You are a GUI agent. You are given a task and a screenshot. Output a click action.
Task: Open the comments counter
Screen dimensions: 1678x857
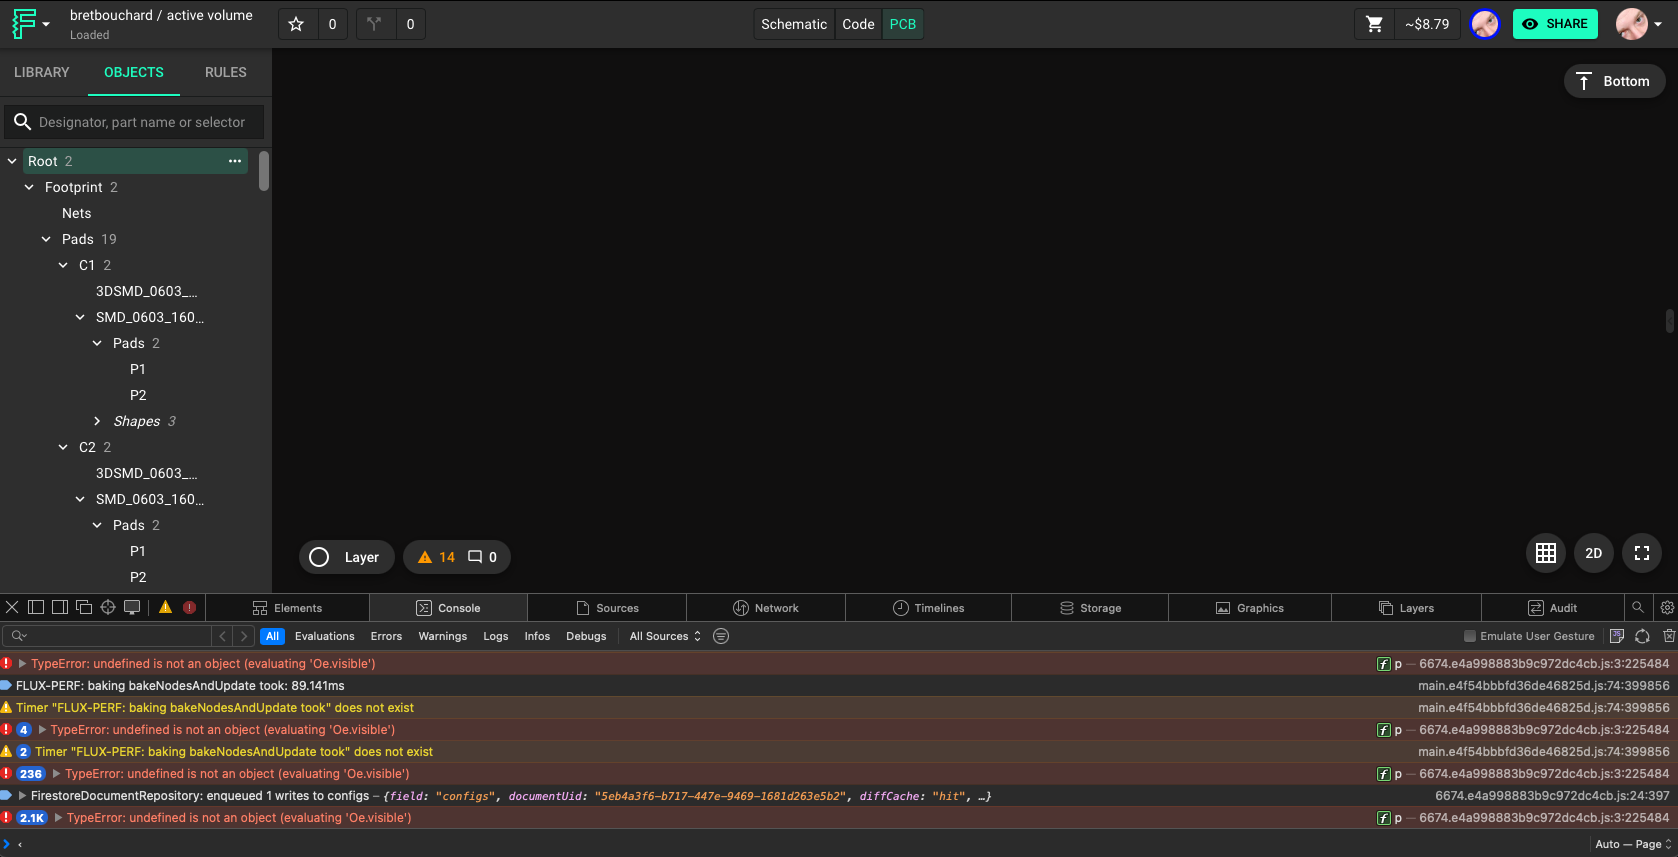[483, 557]
